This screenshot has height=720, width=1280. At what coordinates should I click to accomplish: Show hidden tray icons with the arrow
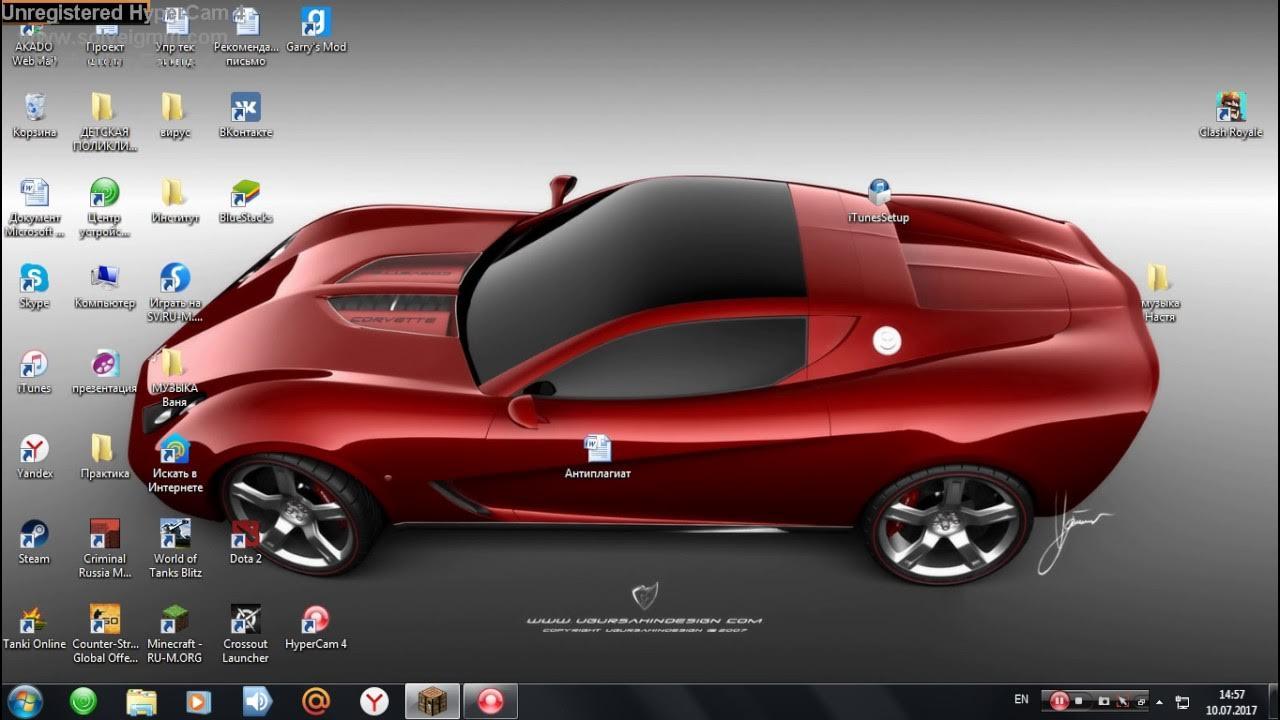(x=1159, y=701)
